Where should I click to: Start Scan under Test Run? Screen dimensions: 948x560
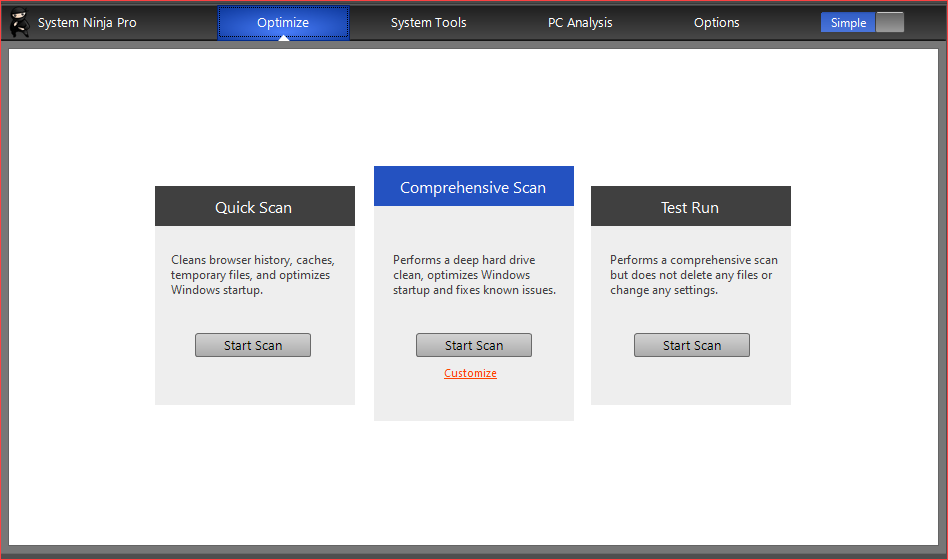coord(692,345)
